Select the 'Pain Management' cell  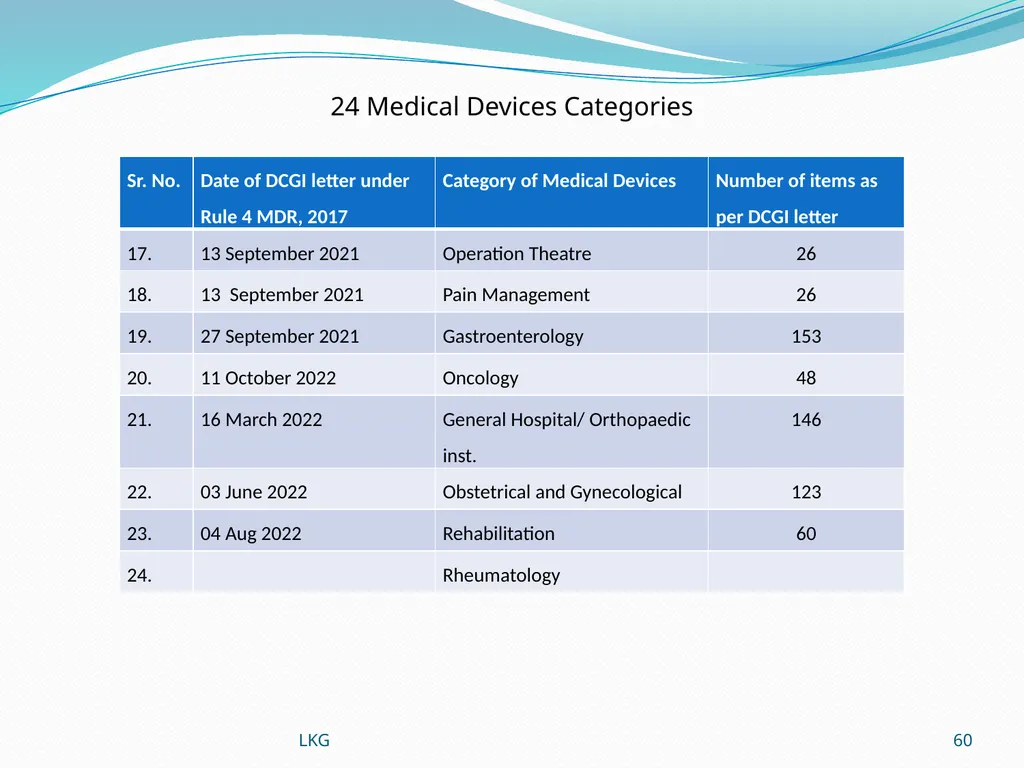571,292
